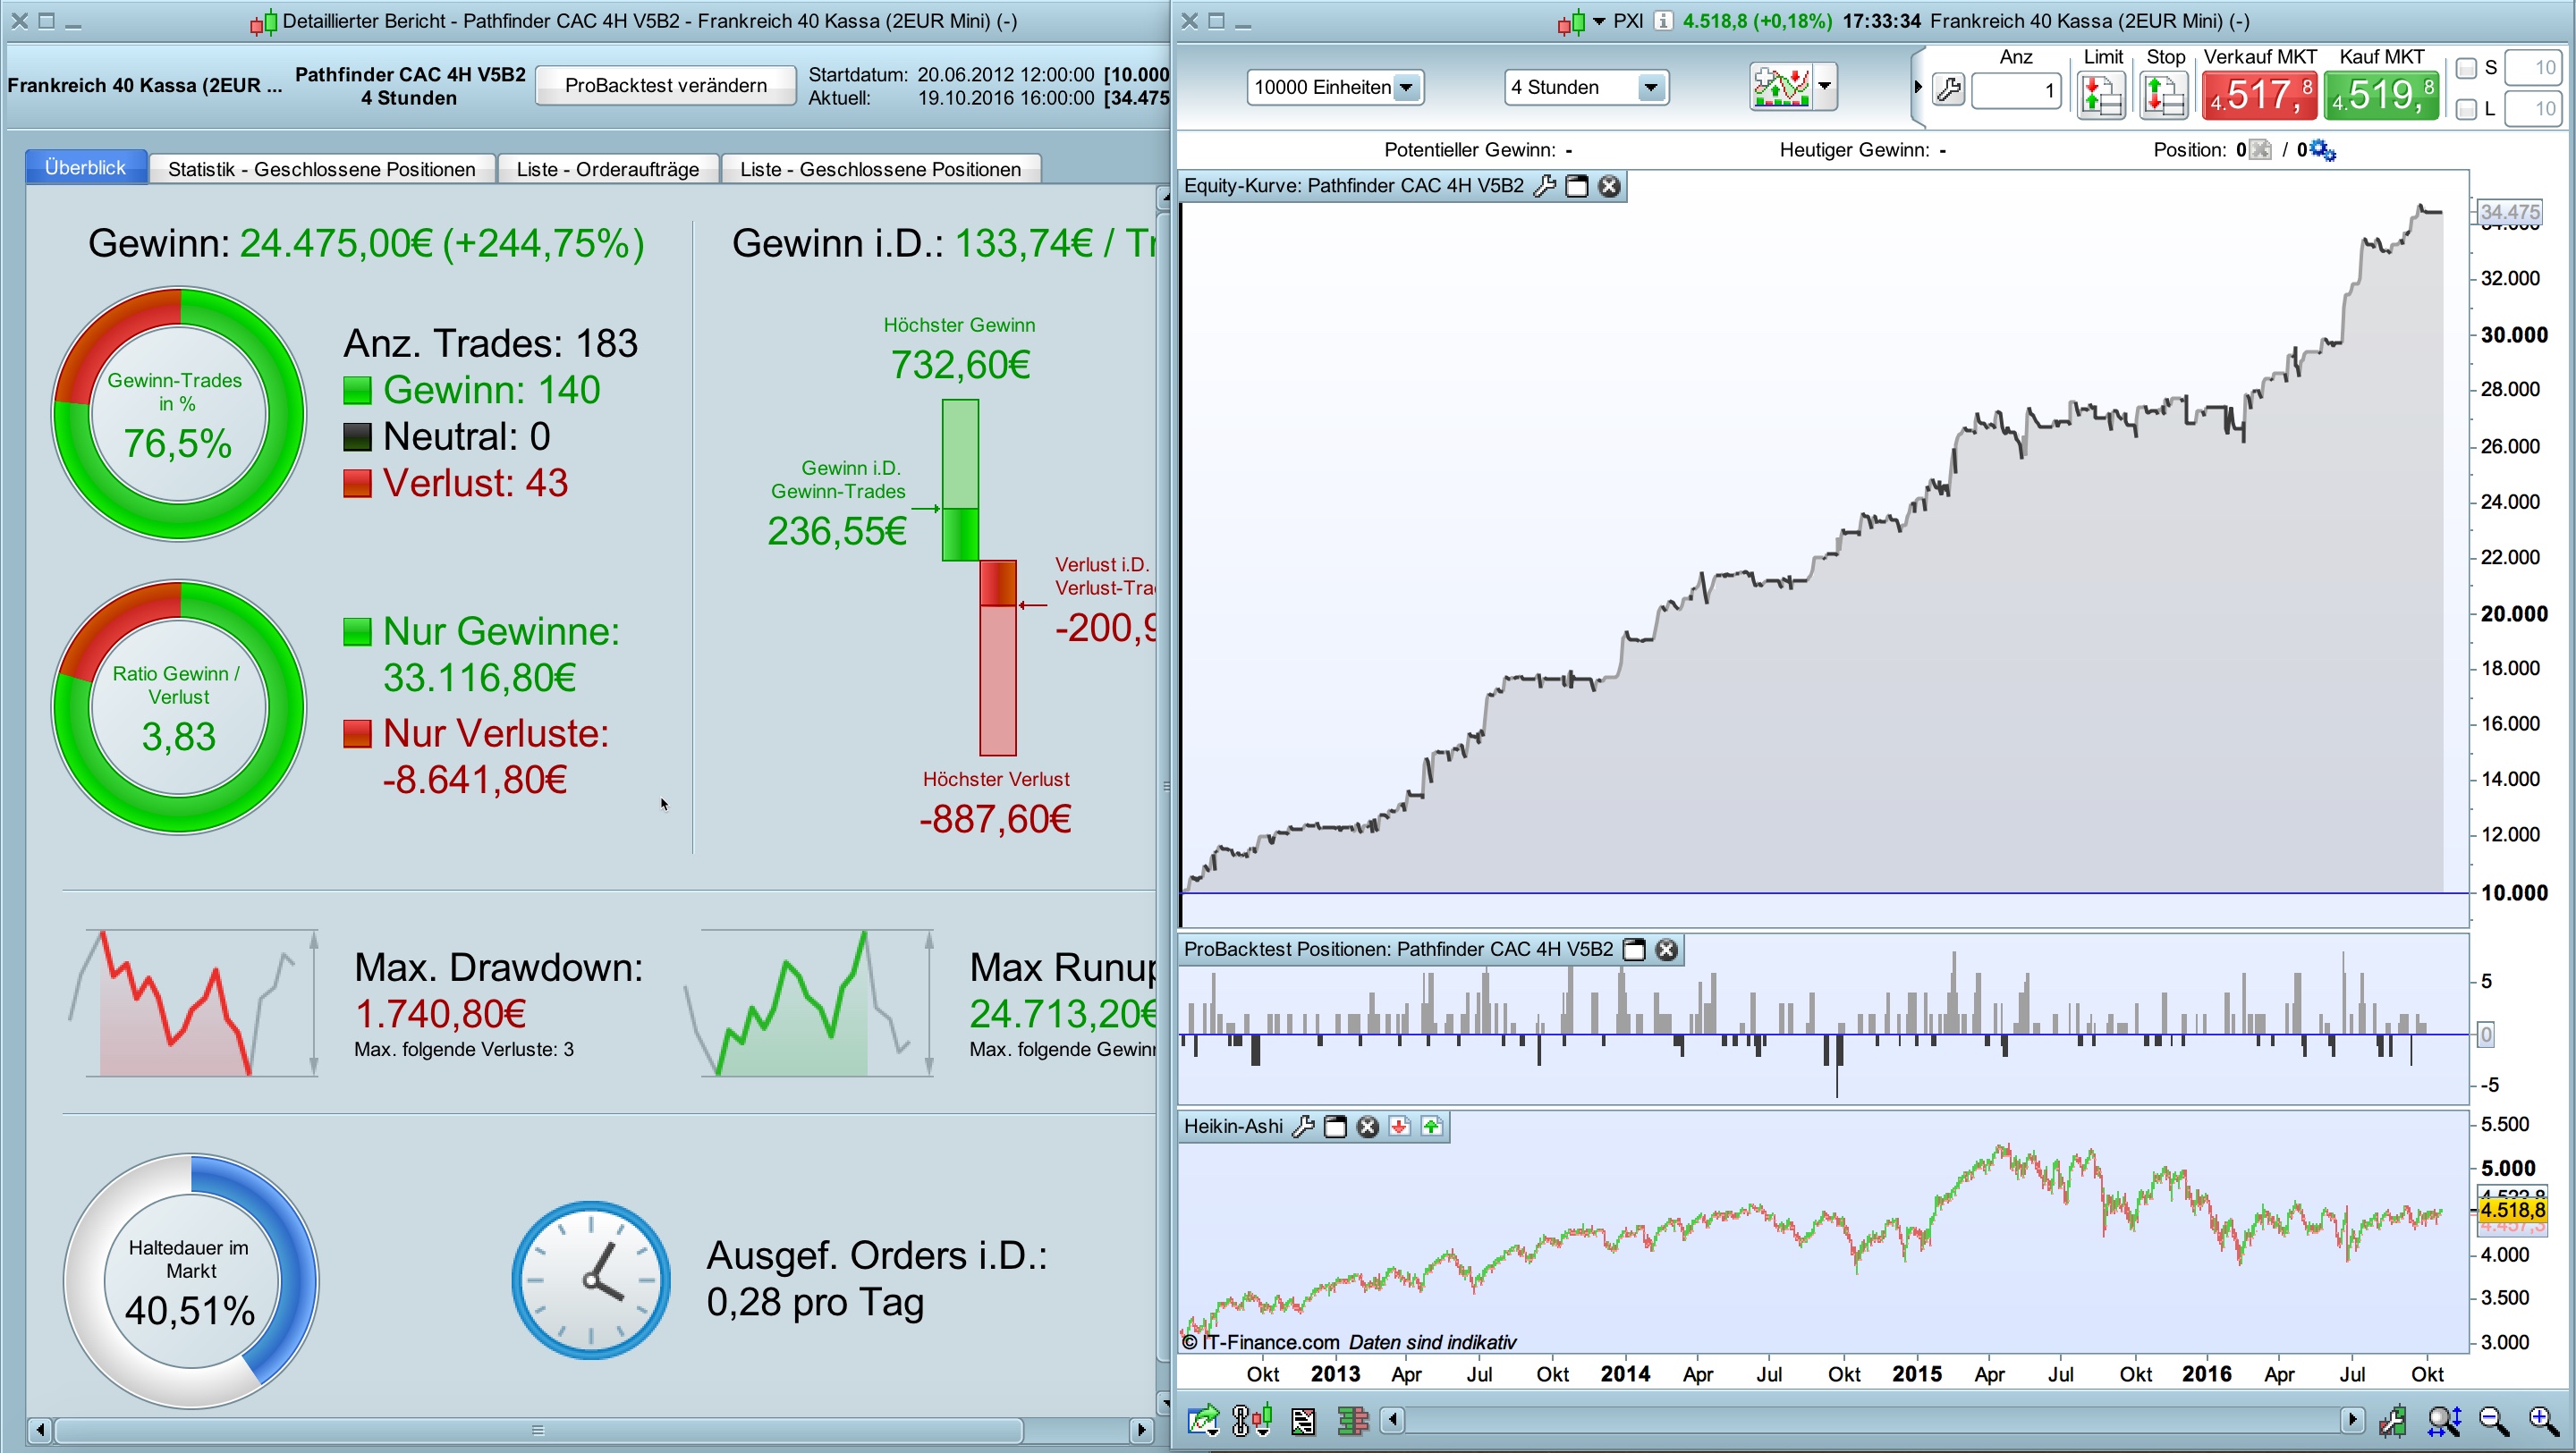Expand the indicator button dropdown arrow
This screenshot has height=1453, width=2576.
click(x=1825, y=86)
